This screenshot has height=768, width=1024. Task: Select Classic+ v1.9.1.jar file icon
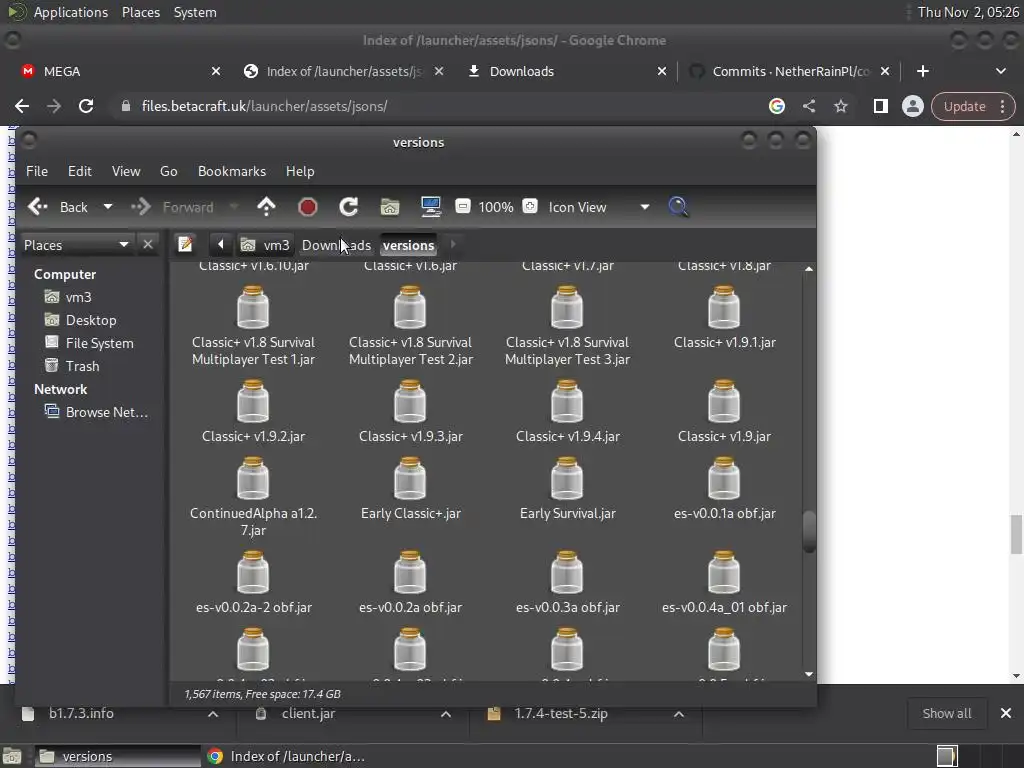pos(724,307)
